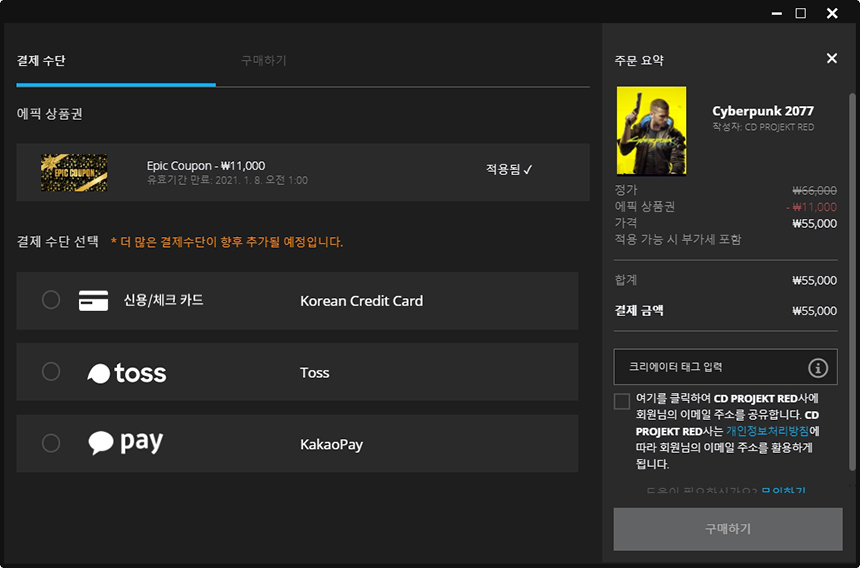This screenshot has height=568, width=860.
Task: Close the checkout window from title bar
Action: 832,13
